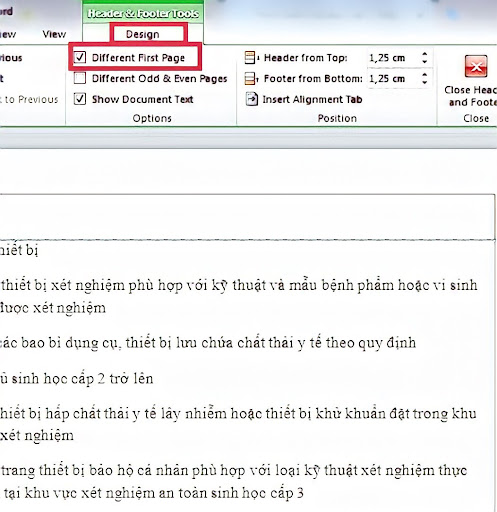Decrease Header from Top value
The height and width of the screenshot is (512, 497).
424,61
